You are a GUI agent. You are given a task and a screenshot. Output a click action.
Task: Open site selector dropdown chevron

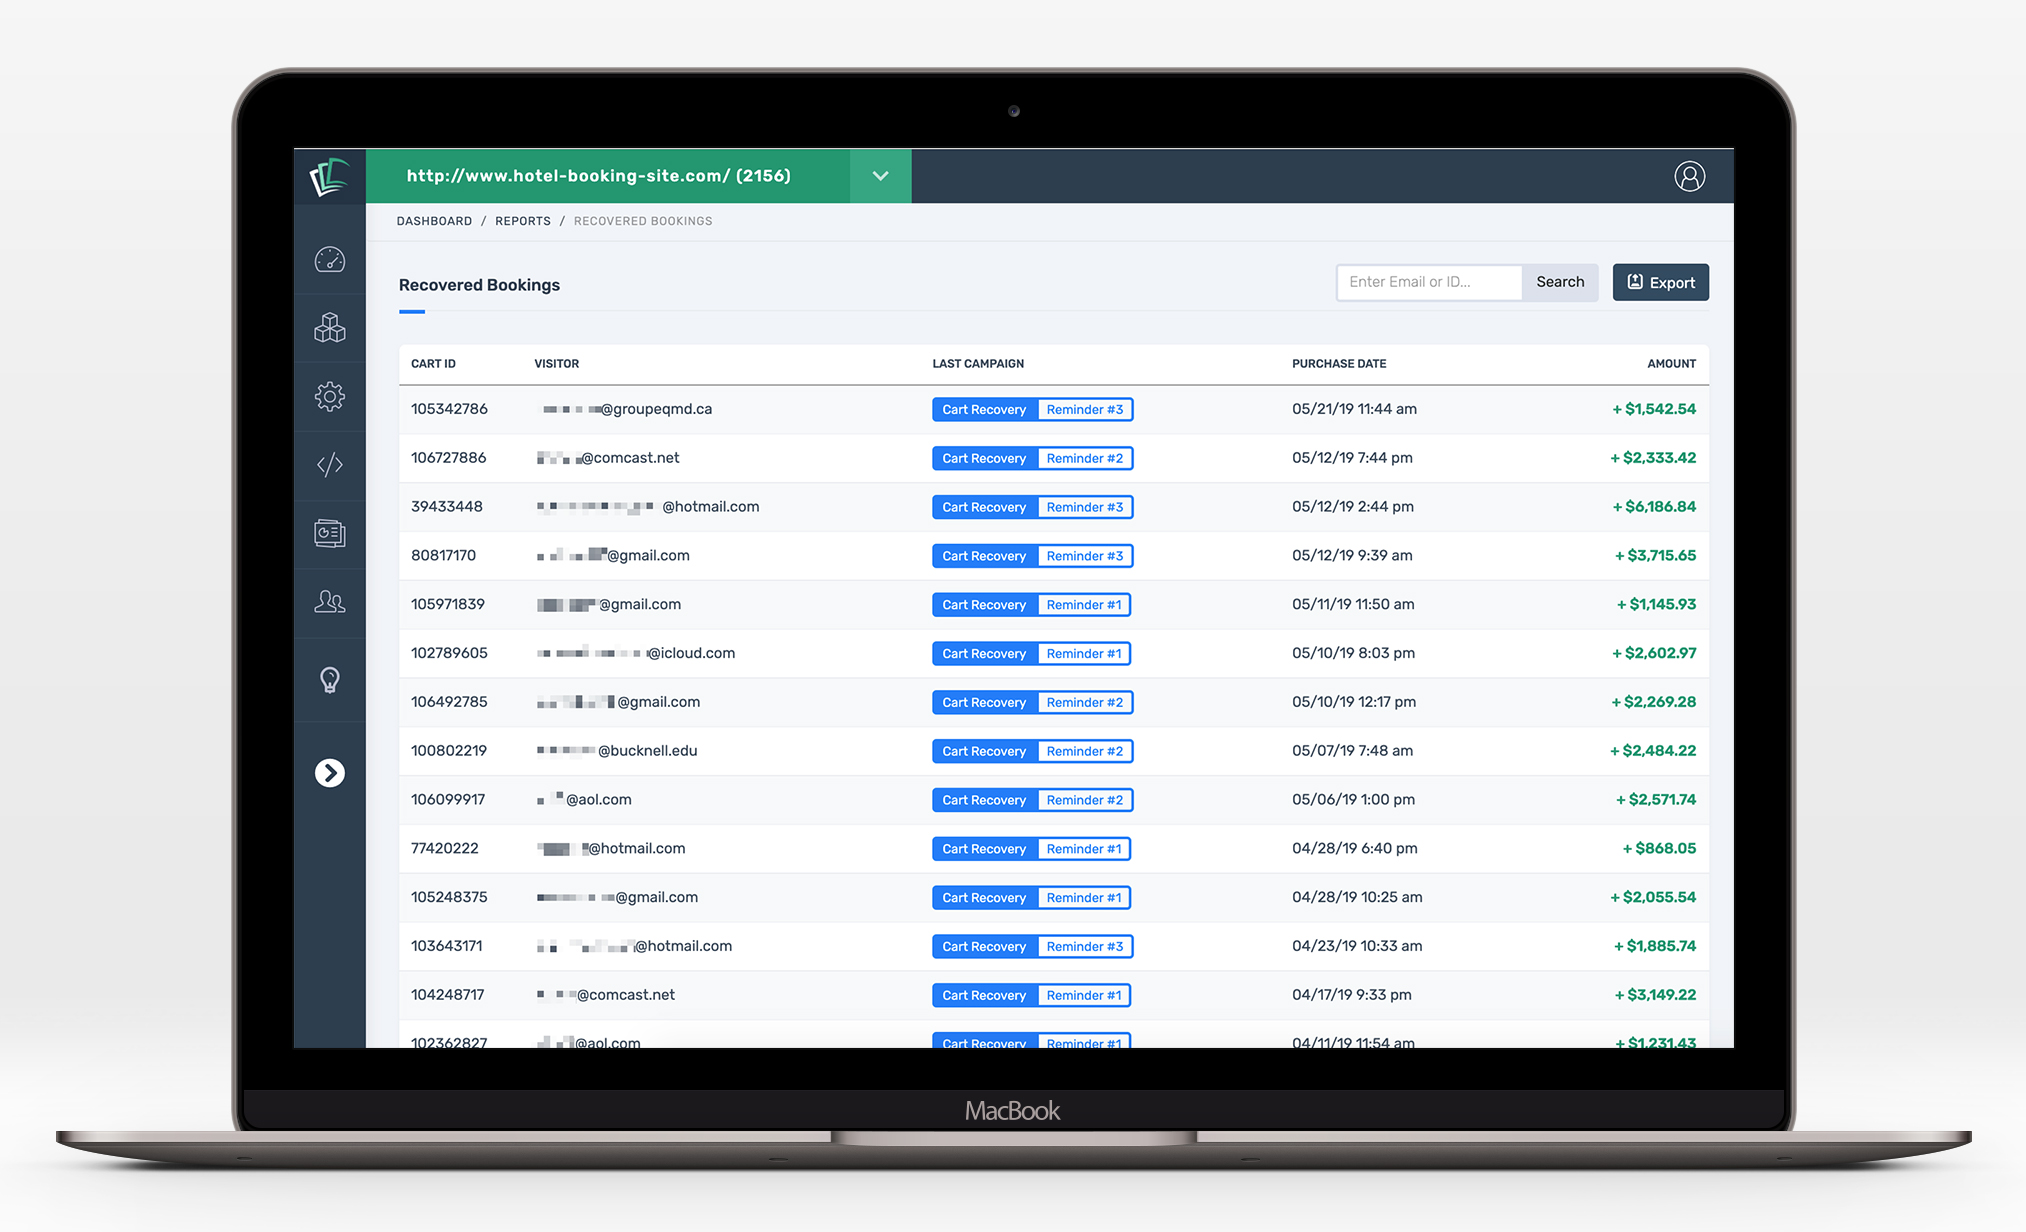pos(880,176)
